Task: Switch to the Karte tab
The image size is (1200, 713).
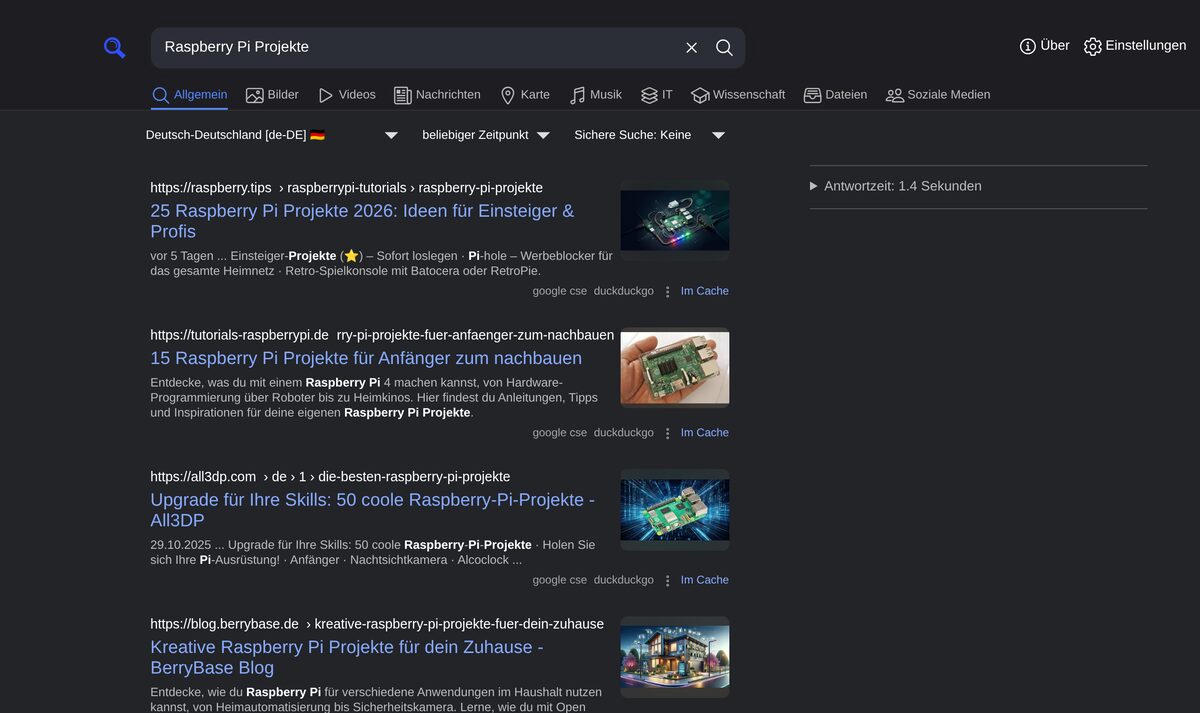Action: tap(525, 95)
